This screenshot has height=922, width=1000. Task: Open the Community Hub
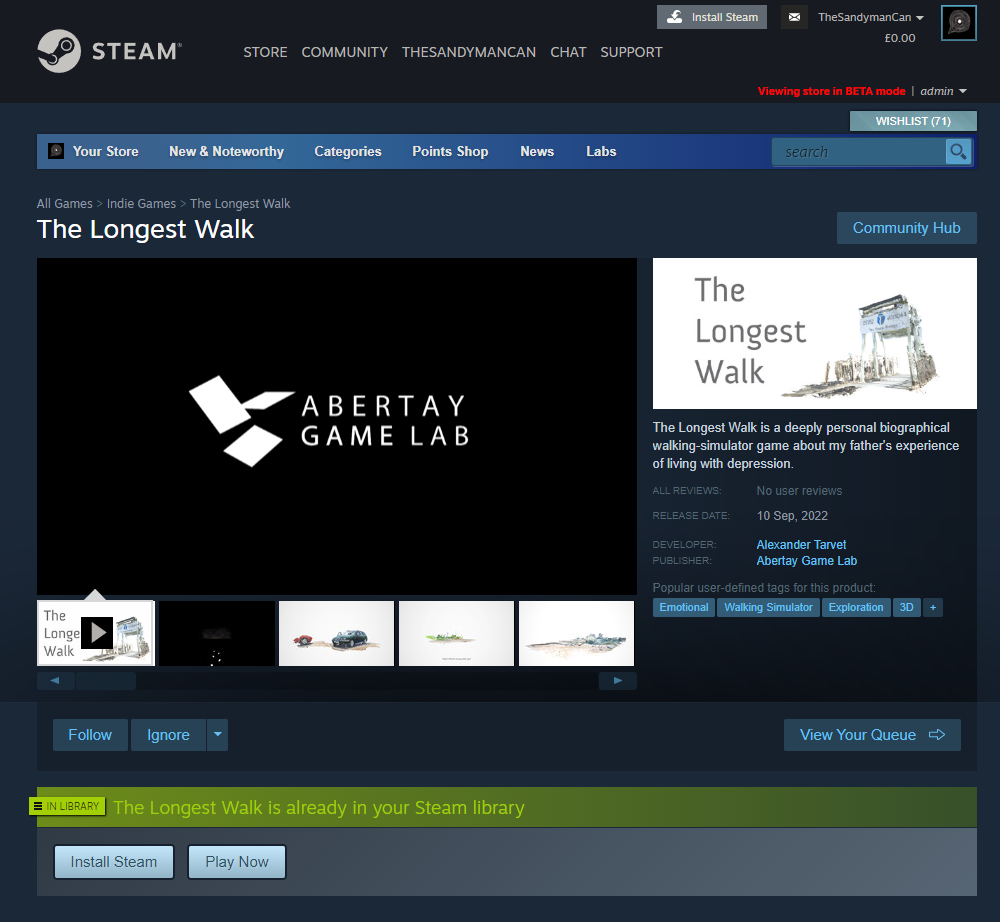point(906,227)
